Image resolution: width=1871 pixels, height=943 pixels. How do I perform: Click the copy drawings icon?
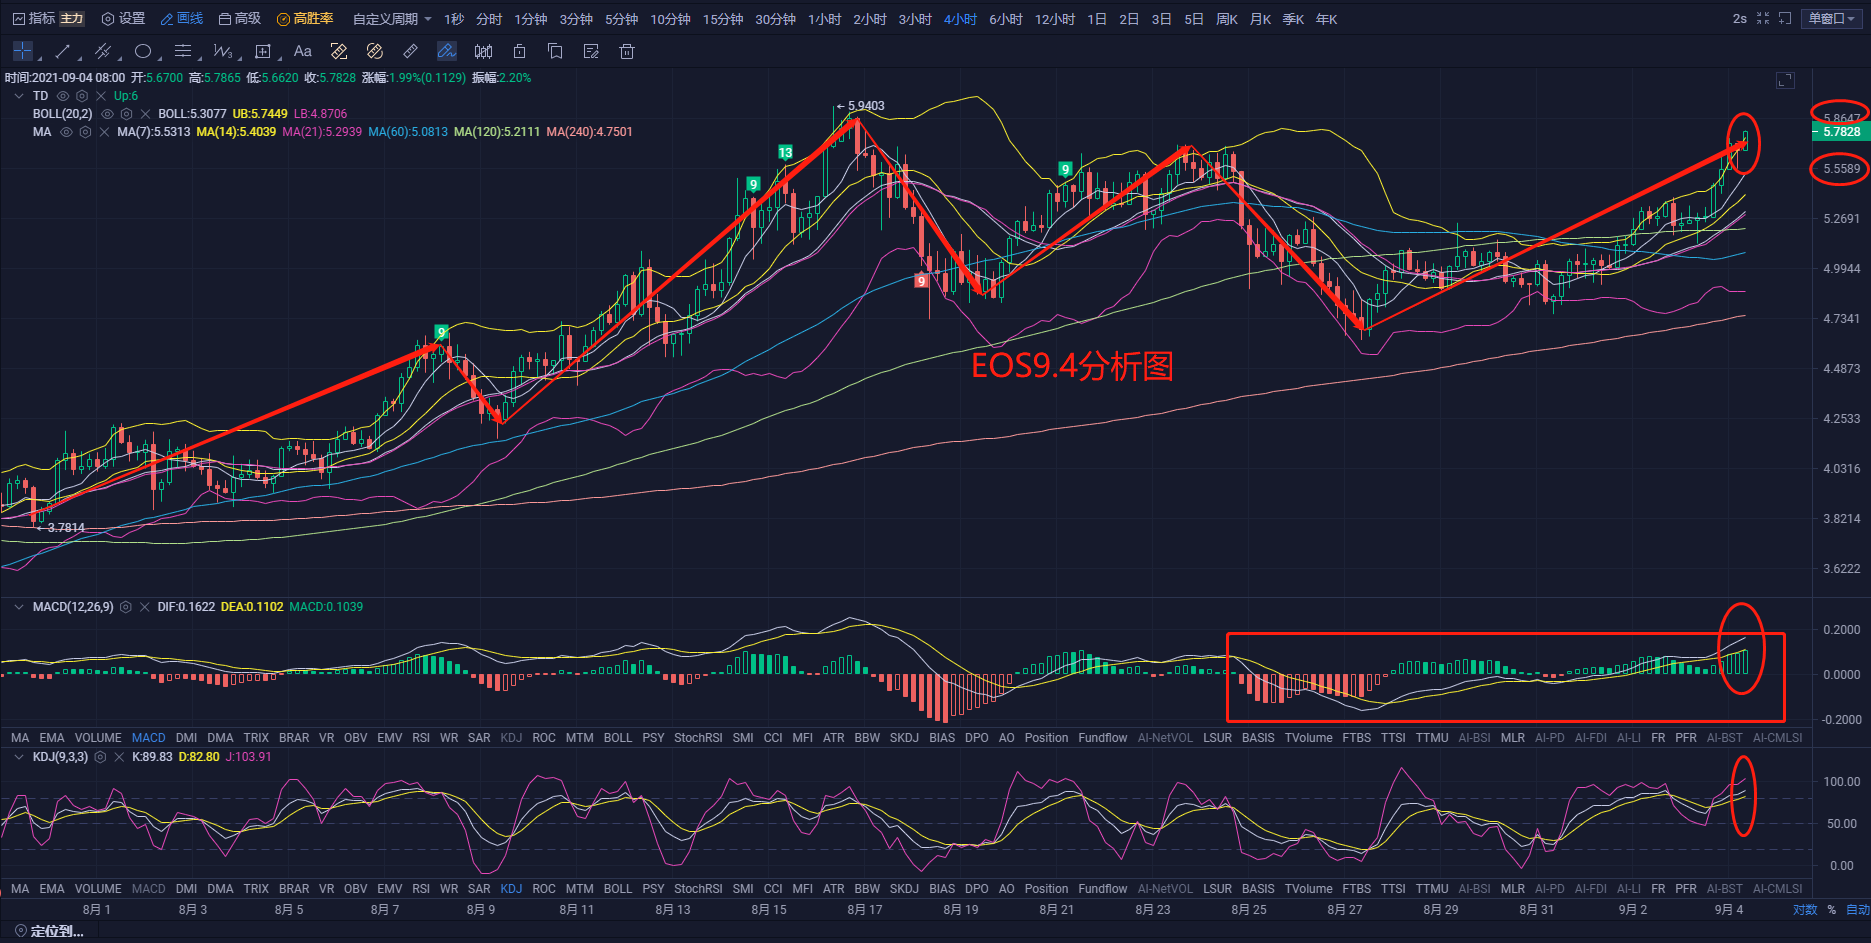coord(555,51)
